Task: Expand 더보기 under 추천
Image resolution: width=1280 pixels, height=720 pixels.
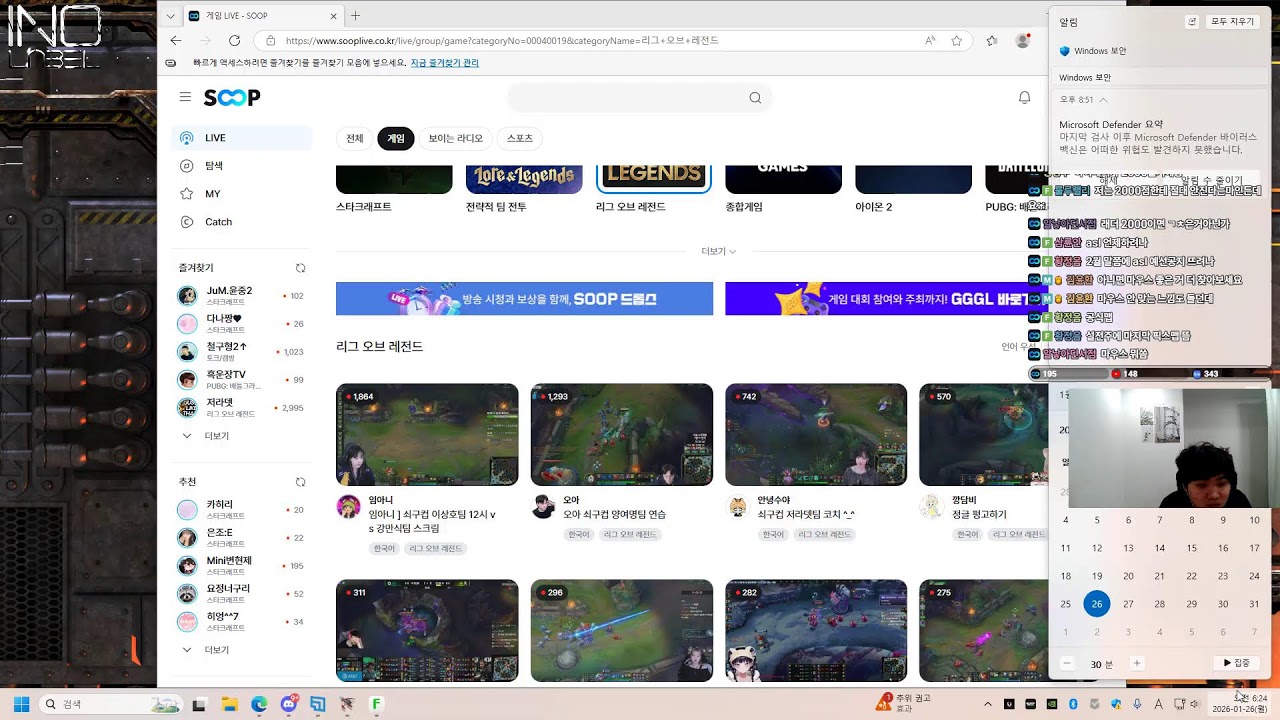Action: [206, 650]
